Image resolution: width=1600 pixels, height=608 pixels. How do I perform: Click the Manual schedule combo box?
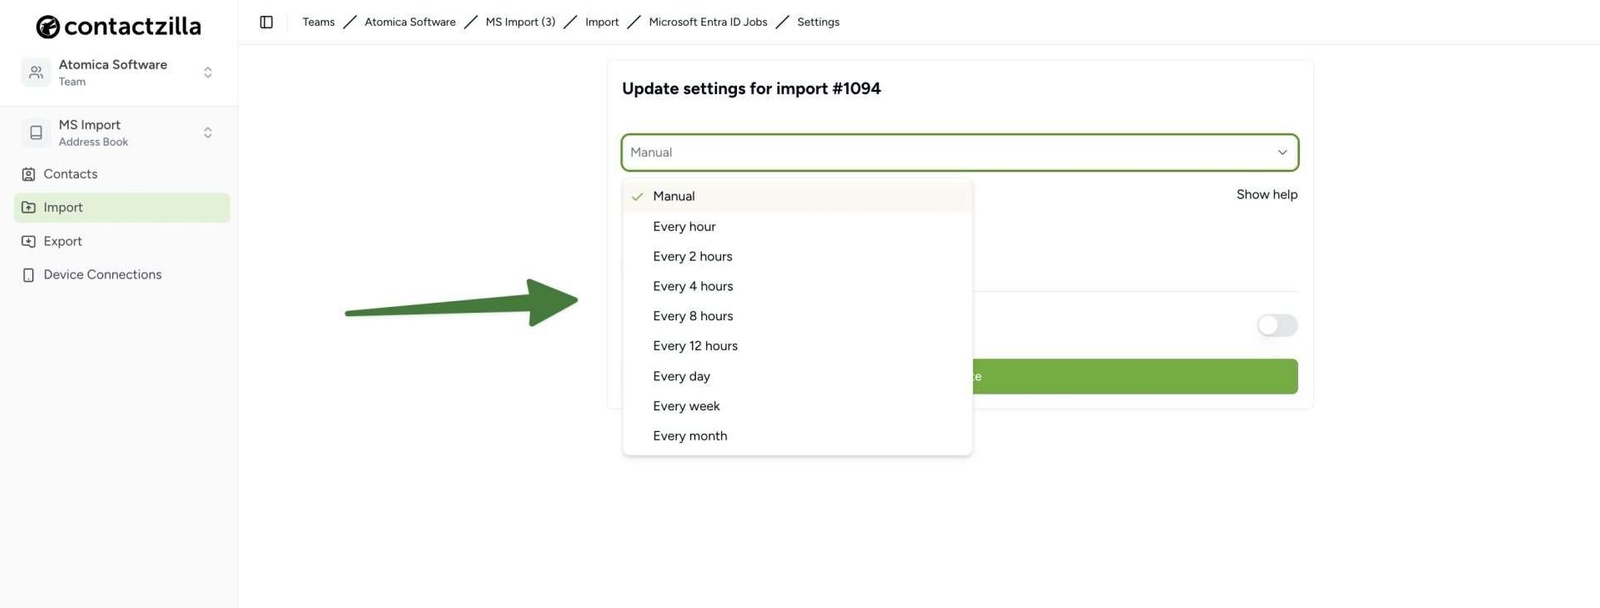(959, 153)
